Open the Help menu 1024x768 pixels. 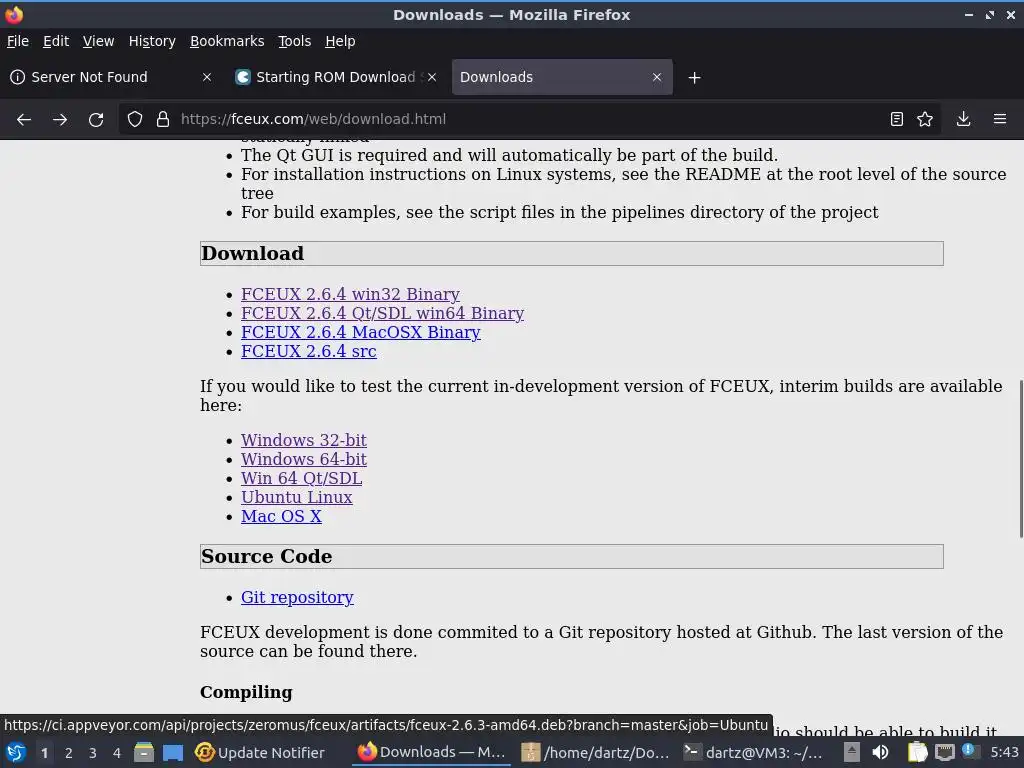point(340,41)
